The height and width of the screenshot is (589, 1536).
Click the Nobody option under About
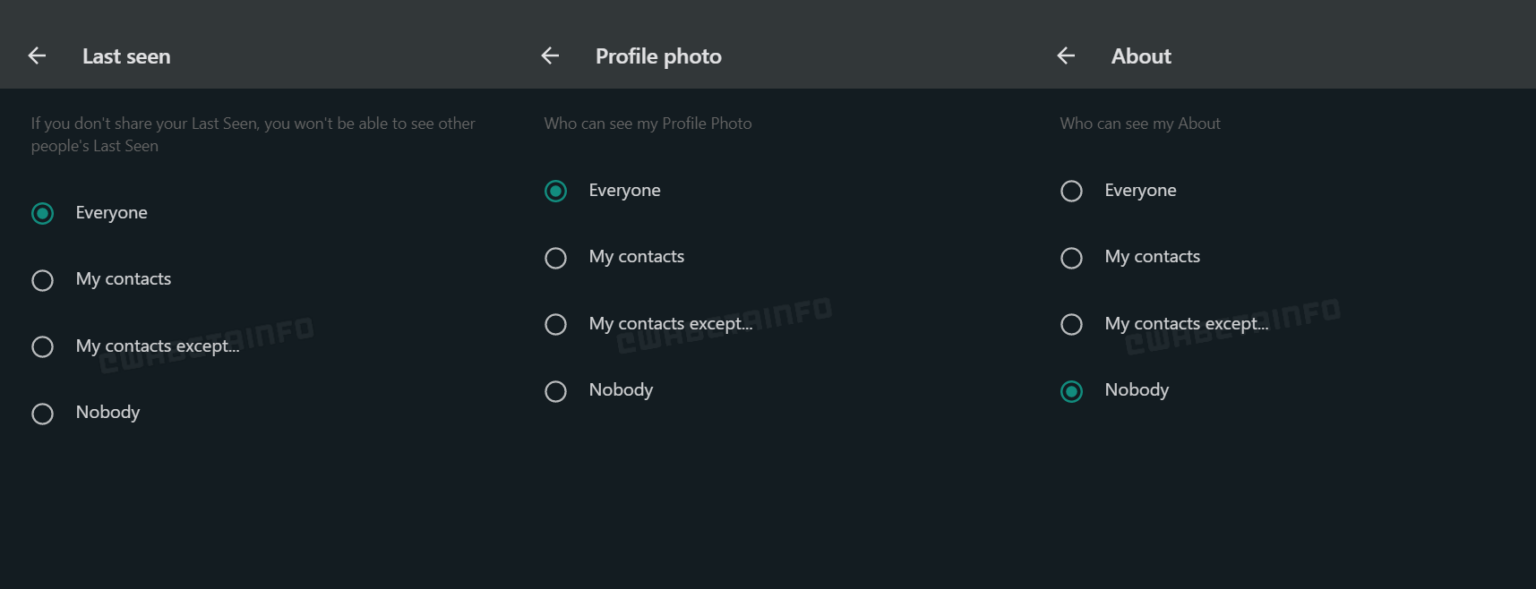pos(1071,391)
